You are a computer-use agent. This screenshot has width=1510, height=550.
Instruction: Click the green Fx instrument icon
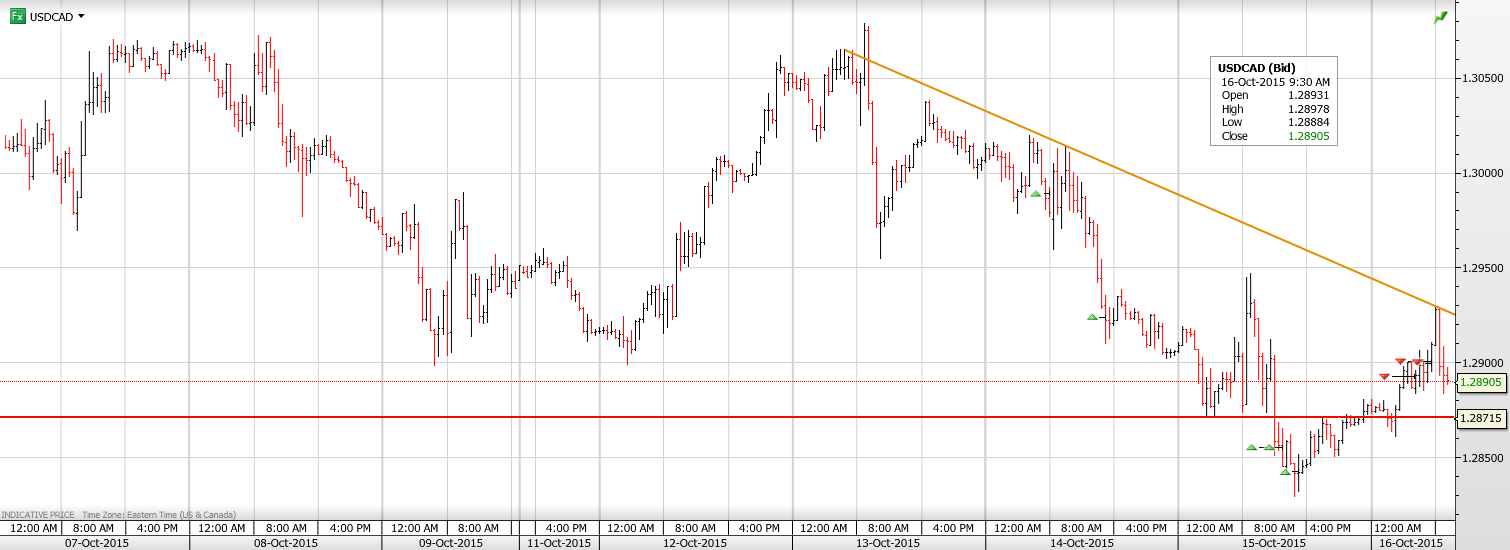(x=17, y=16)
